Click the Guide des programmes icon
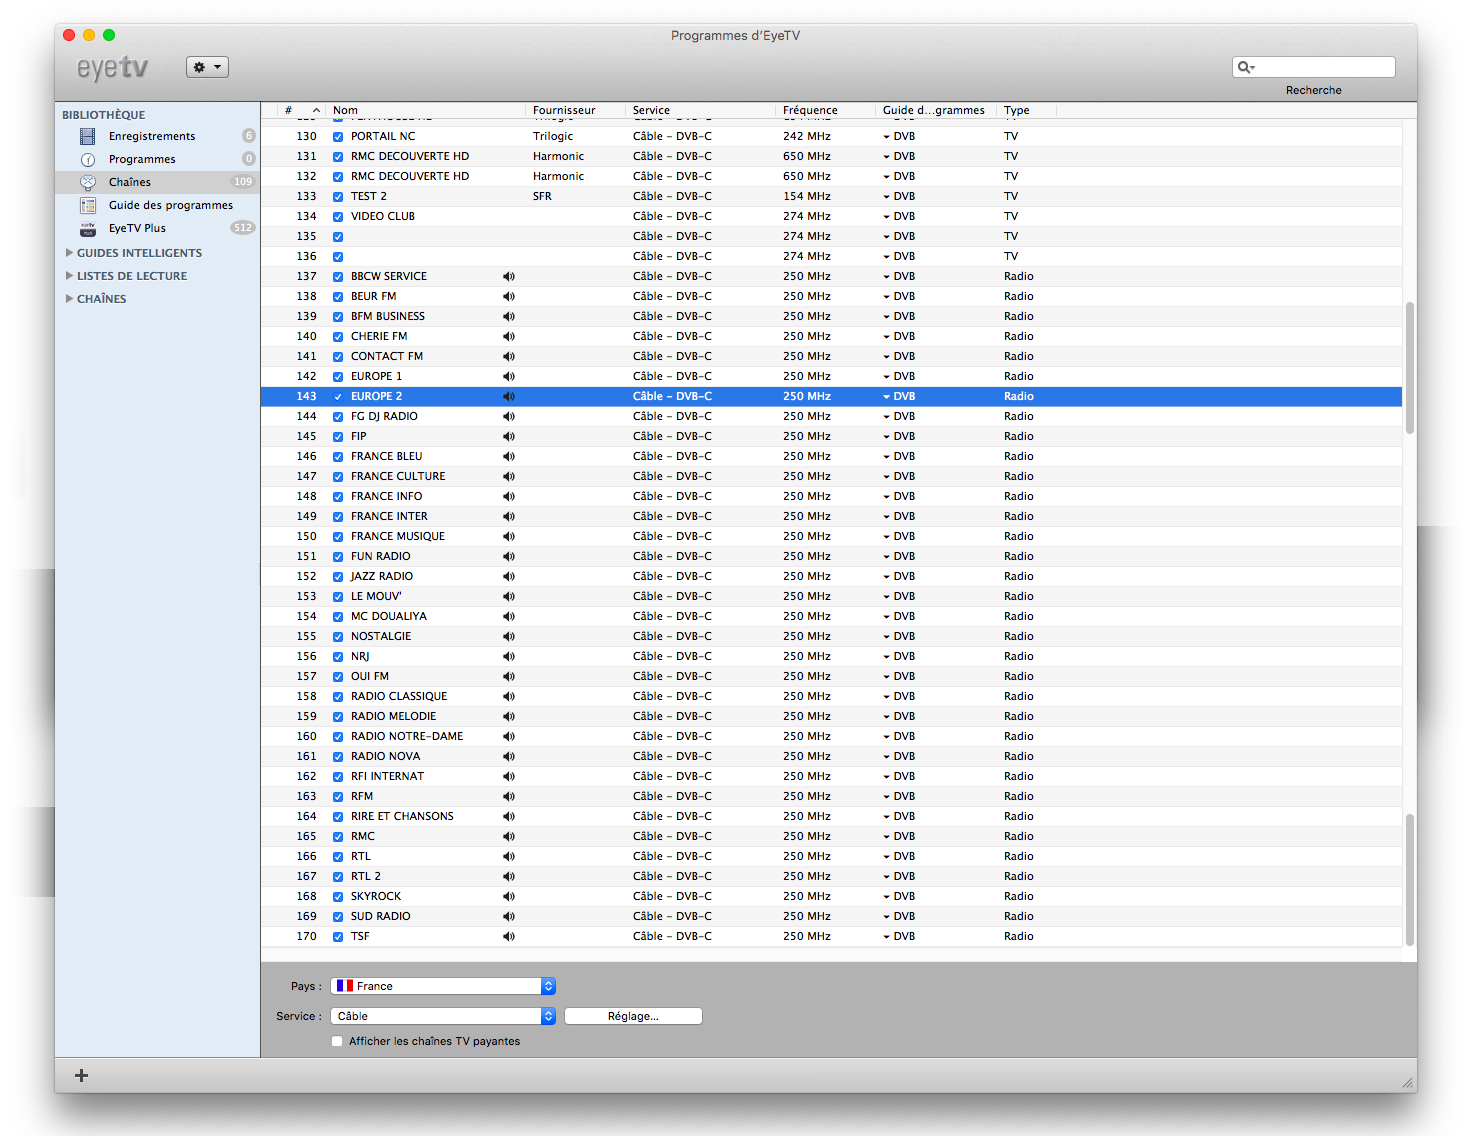 [88, 205]
